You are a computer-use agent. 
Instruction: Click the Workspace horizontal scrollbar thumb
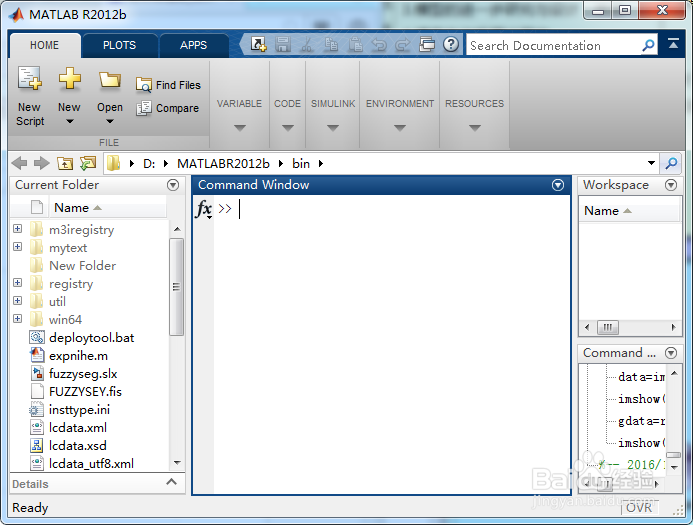pyautogui.click(x=608, y=327)
